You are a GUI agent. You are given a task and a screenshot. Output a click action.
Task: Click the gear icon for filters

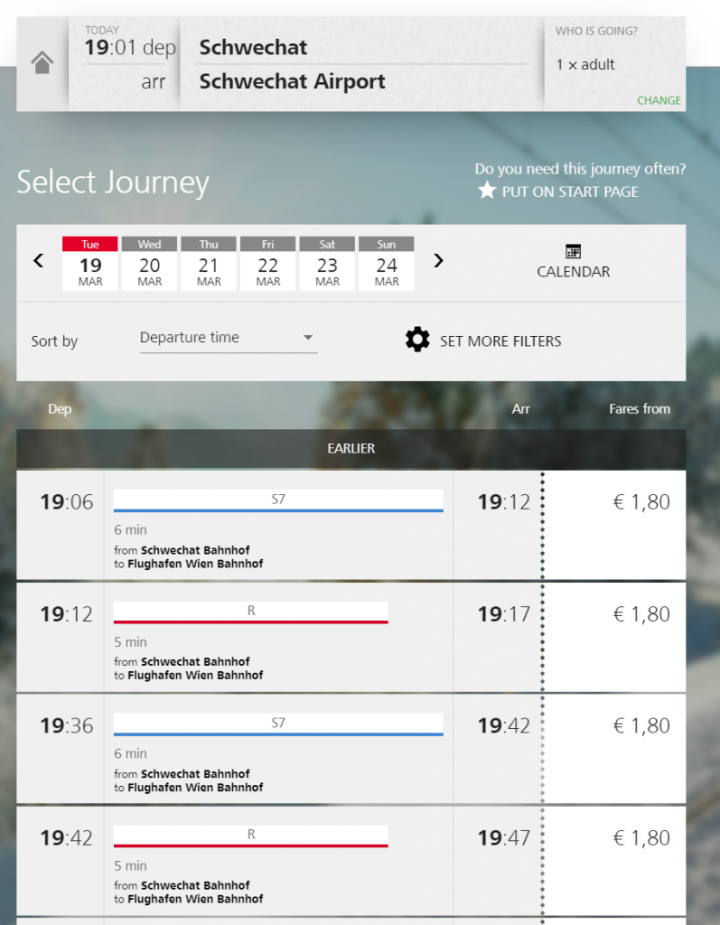click(x=417, y=340)
